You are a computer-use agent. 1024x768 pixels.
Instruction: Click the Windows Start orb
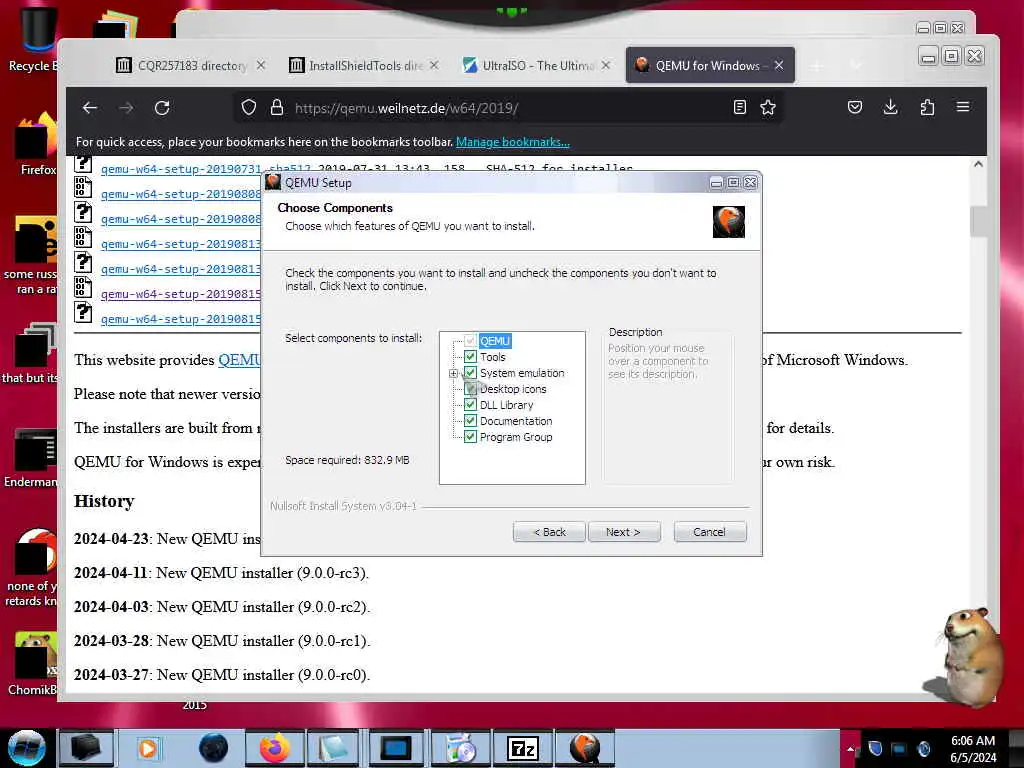(27, 748)
